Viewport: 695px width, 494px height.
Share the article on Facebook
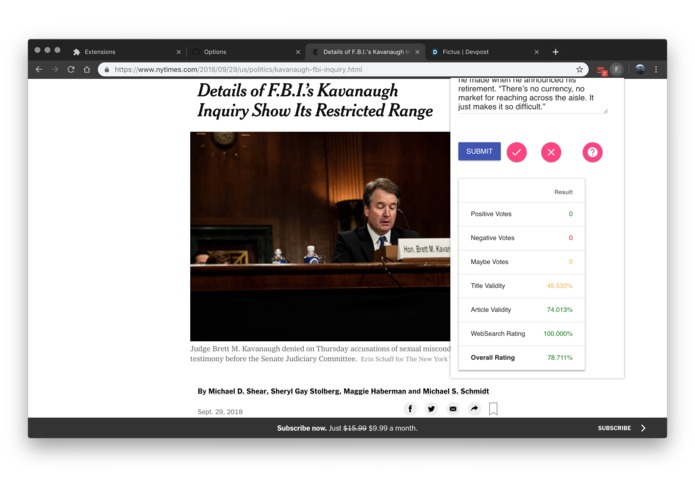pos(410,408)
